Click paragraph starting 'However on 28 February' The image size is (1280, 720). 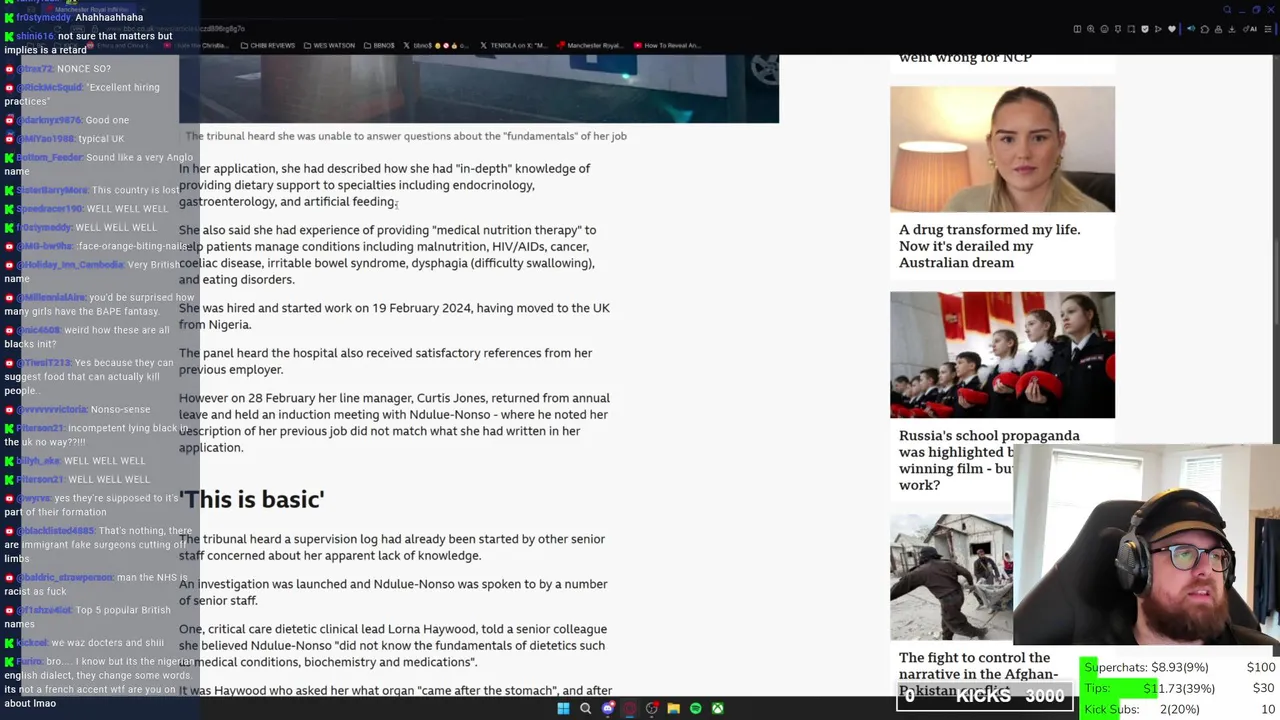coord(394,422)
